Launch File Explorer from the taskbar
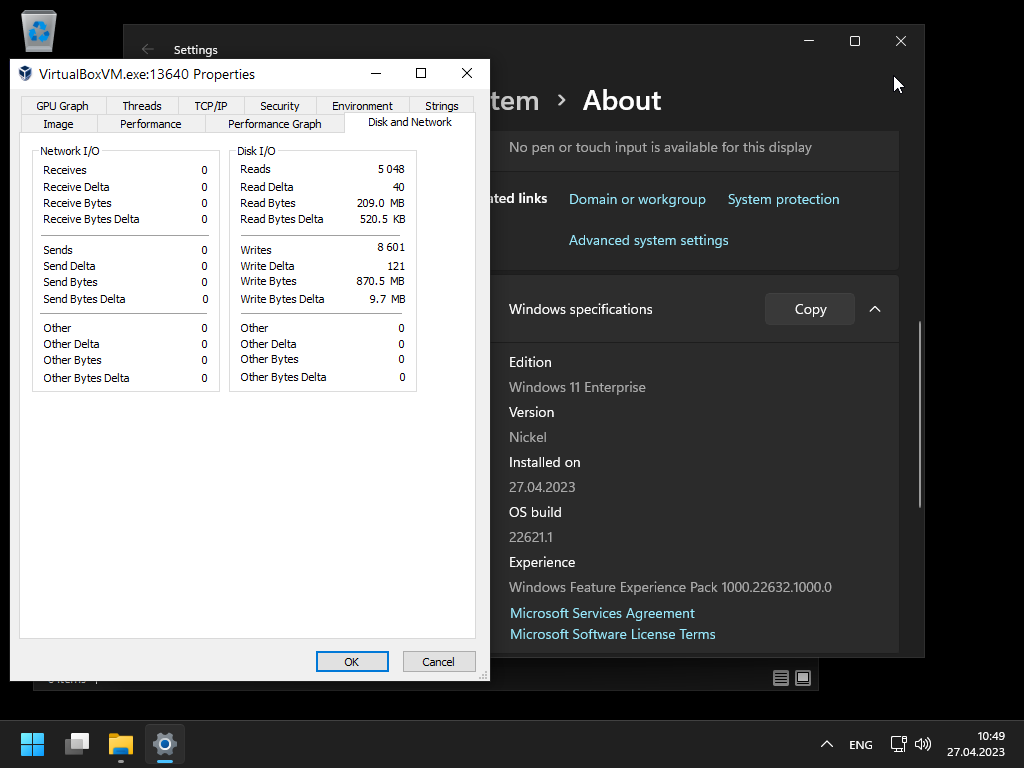 [121, 744]
